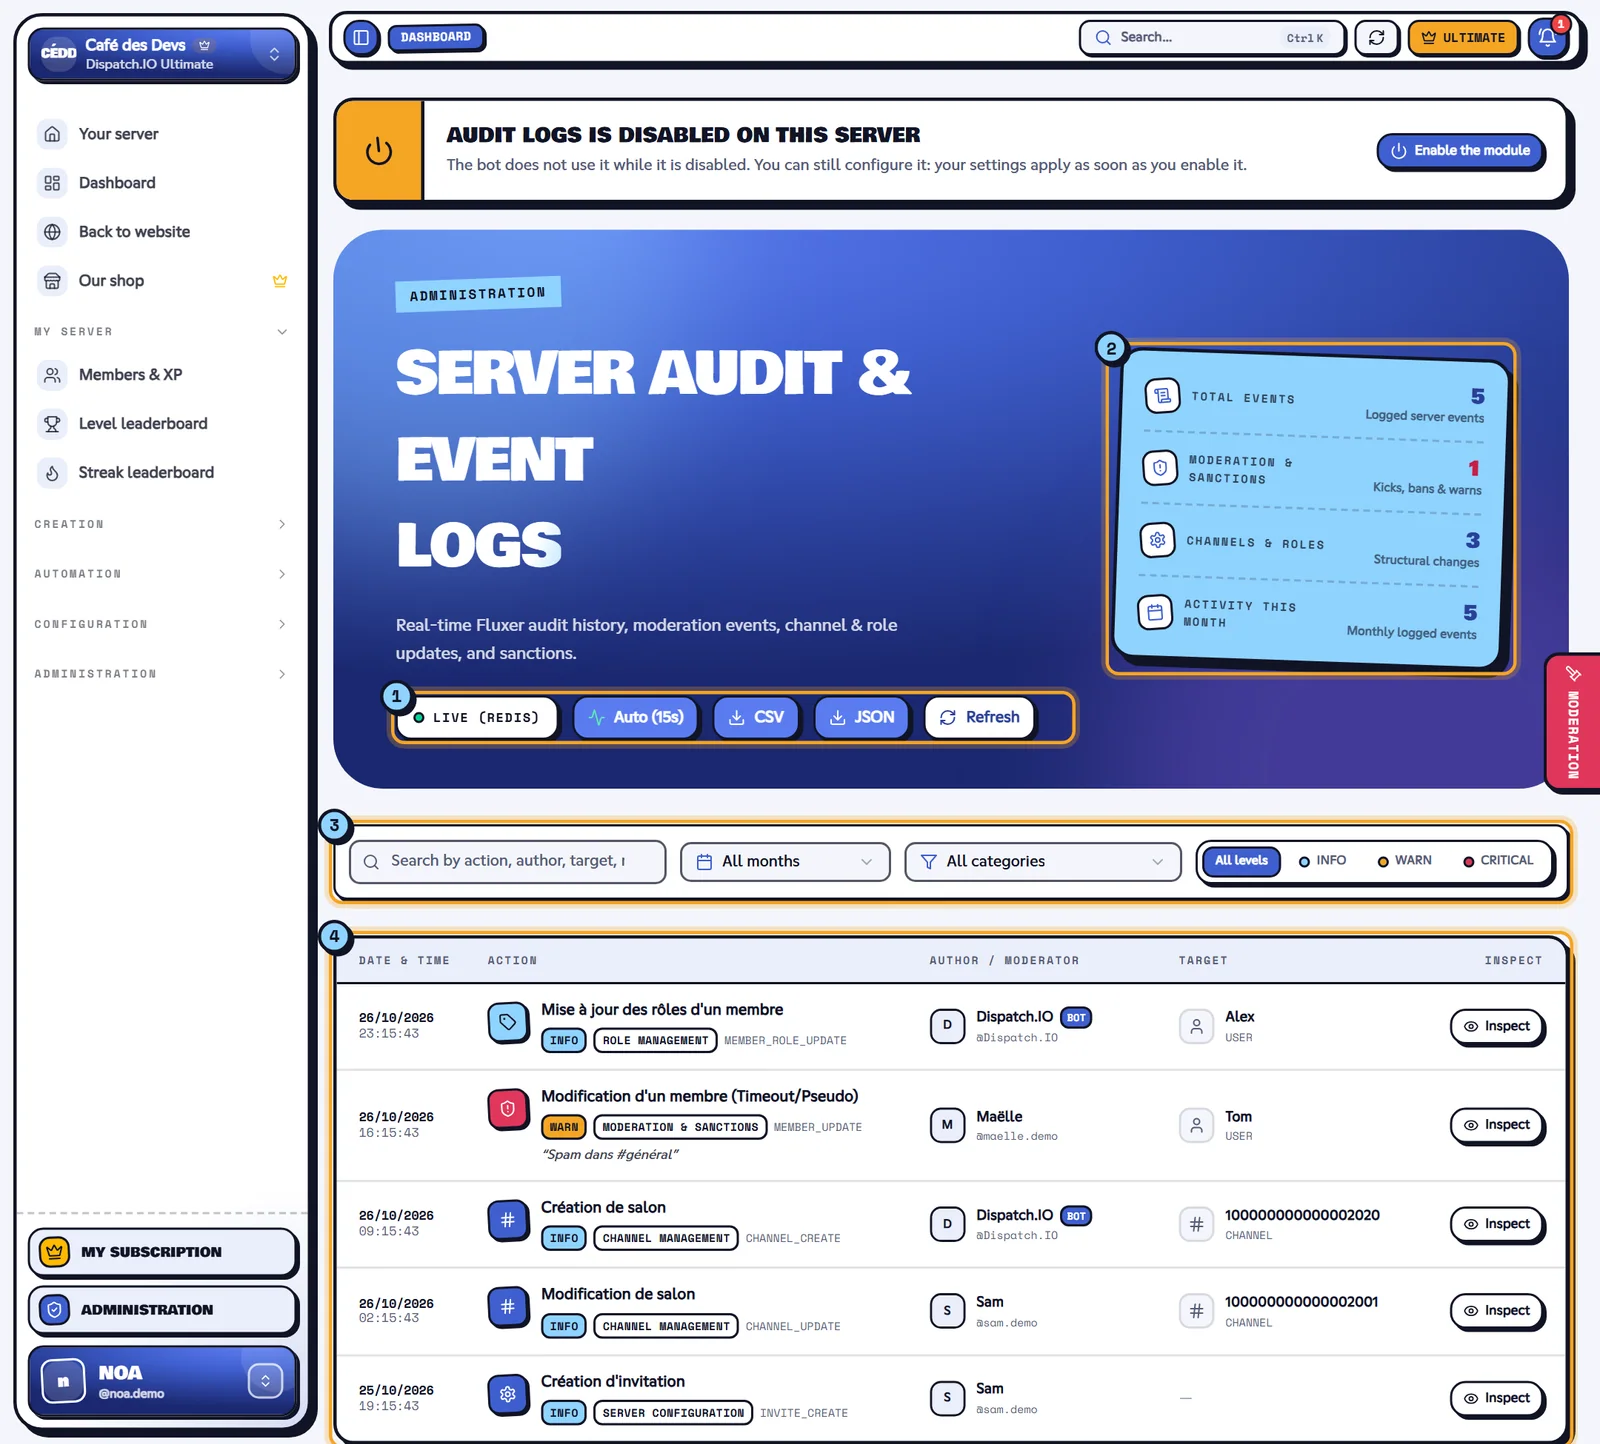The height and width of the screenshot is (1444, 1600).
Task: Click the gear icon for Création d'invitation
Action: tap(508, 1394)
